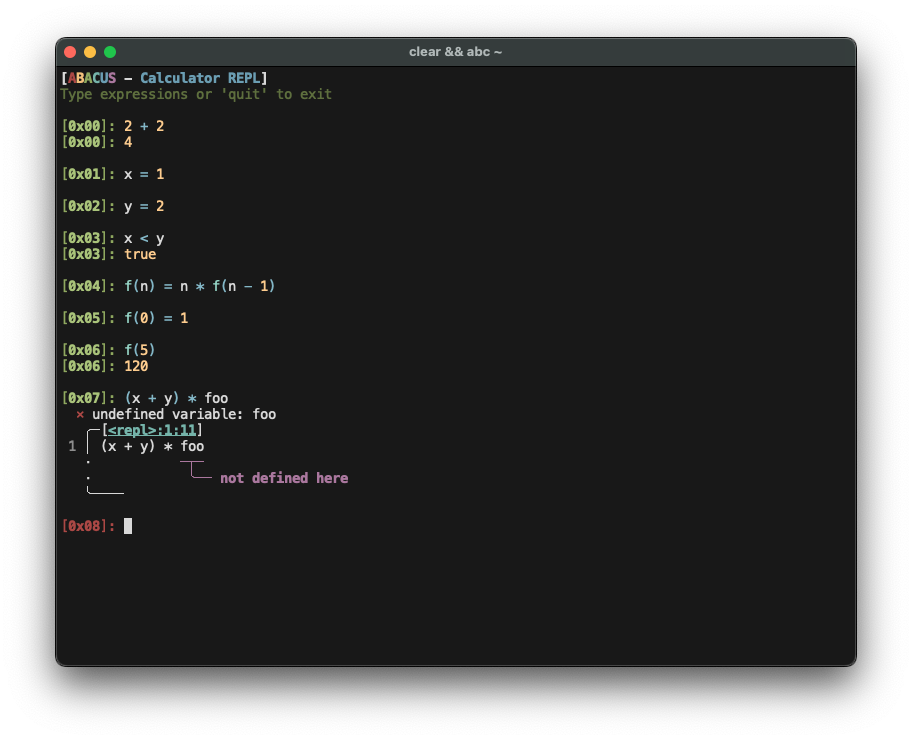The width and height of the screenshot is (912, 740).
Task: Click the Calculator REPL header label
Action: point(199,78)
